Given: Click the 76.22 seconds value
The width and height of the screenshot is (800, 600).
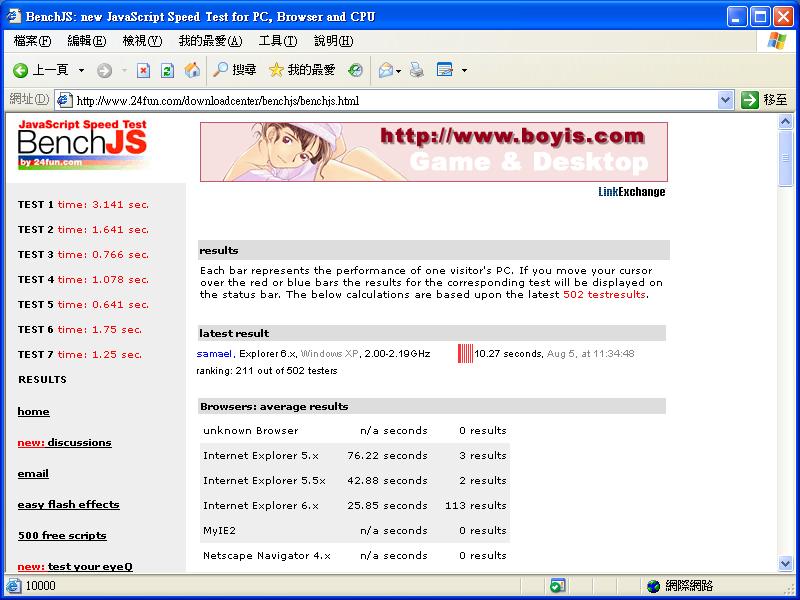Looking at the screenshot, I should point(387,456).
